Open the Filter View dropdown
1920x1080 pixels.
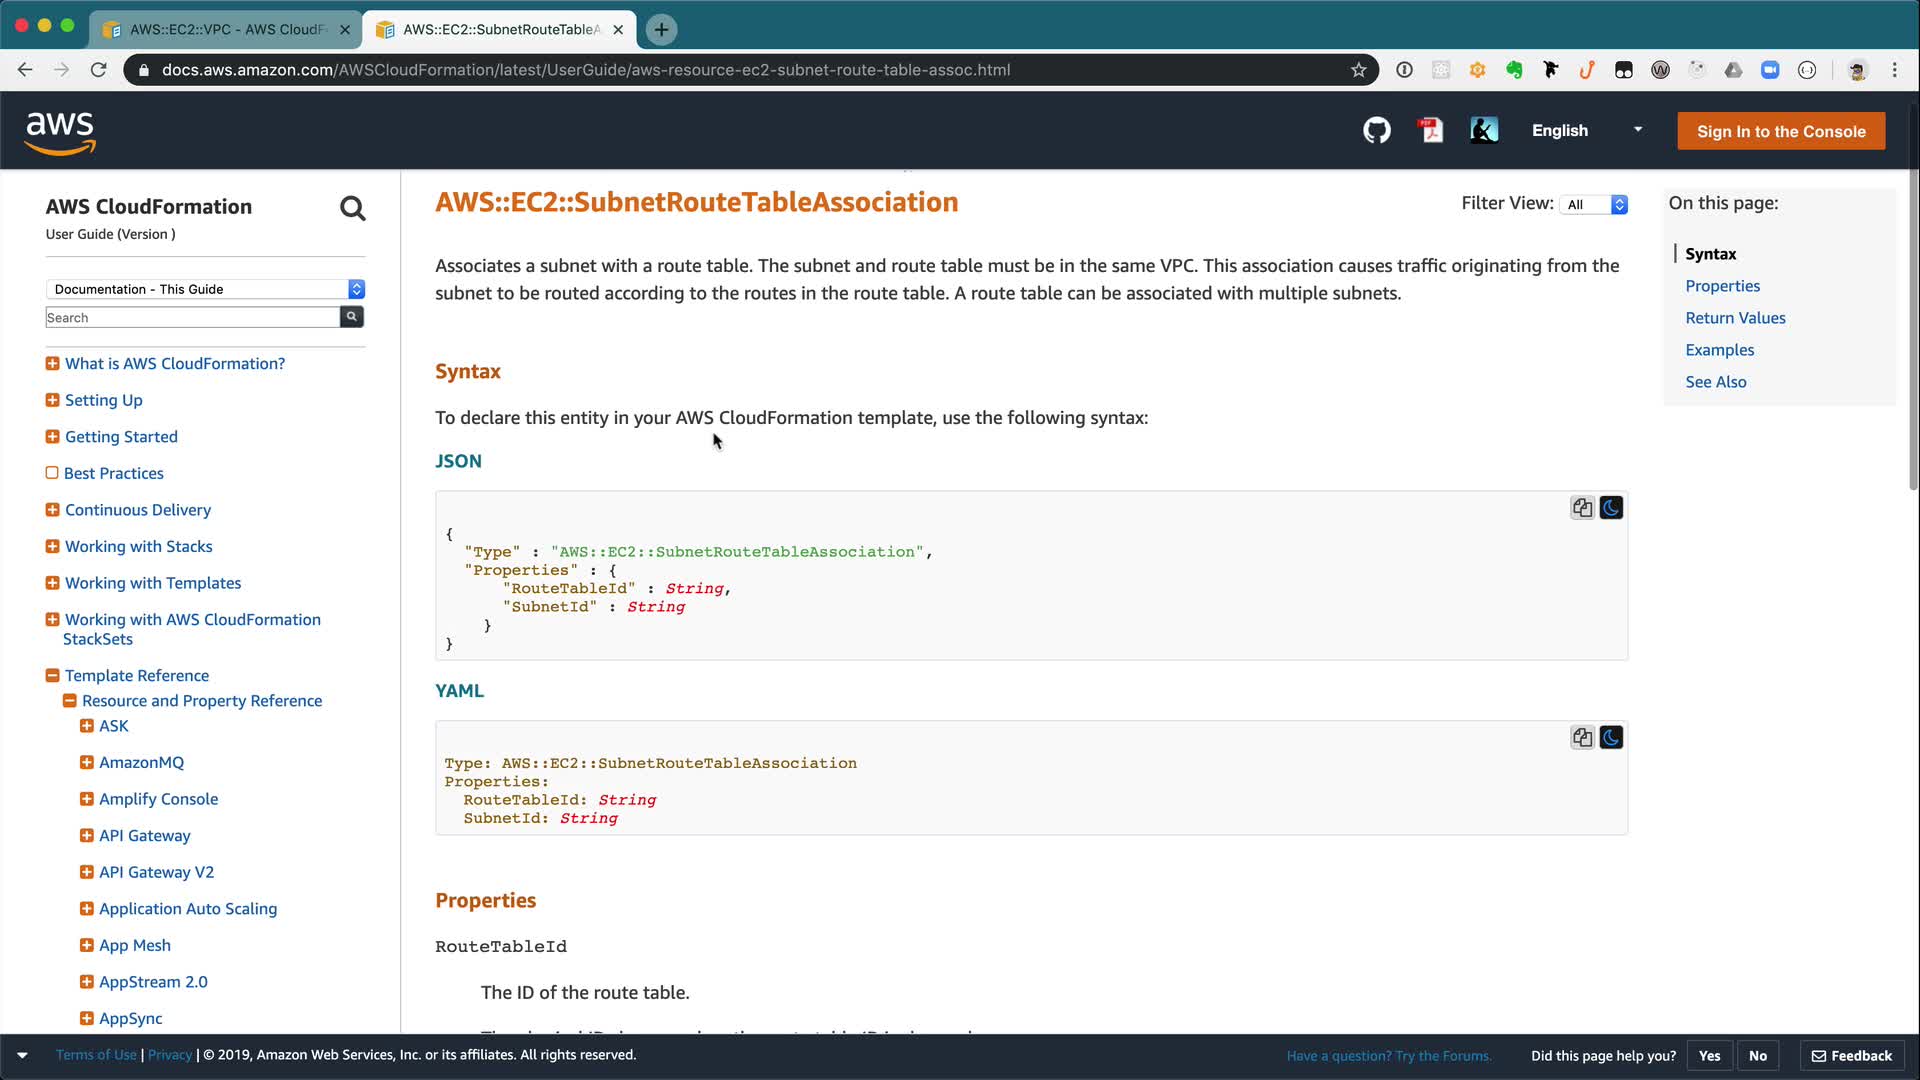click(1595, 204)
